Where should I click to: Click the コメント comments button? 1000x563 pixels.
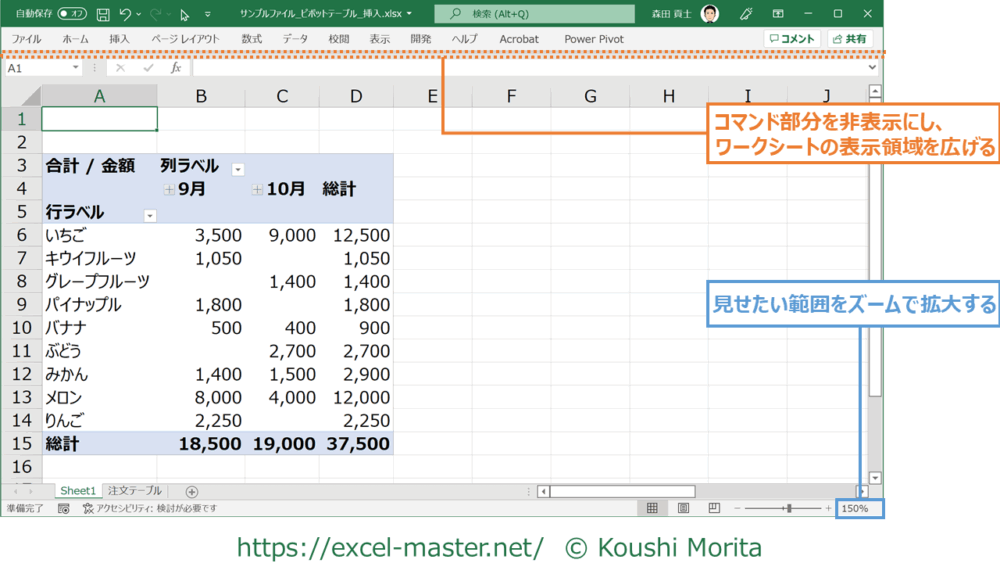[792, 39]
